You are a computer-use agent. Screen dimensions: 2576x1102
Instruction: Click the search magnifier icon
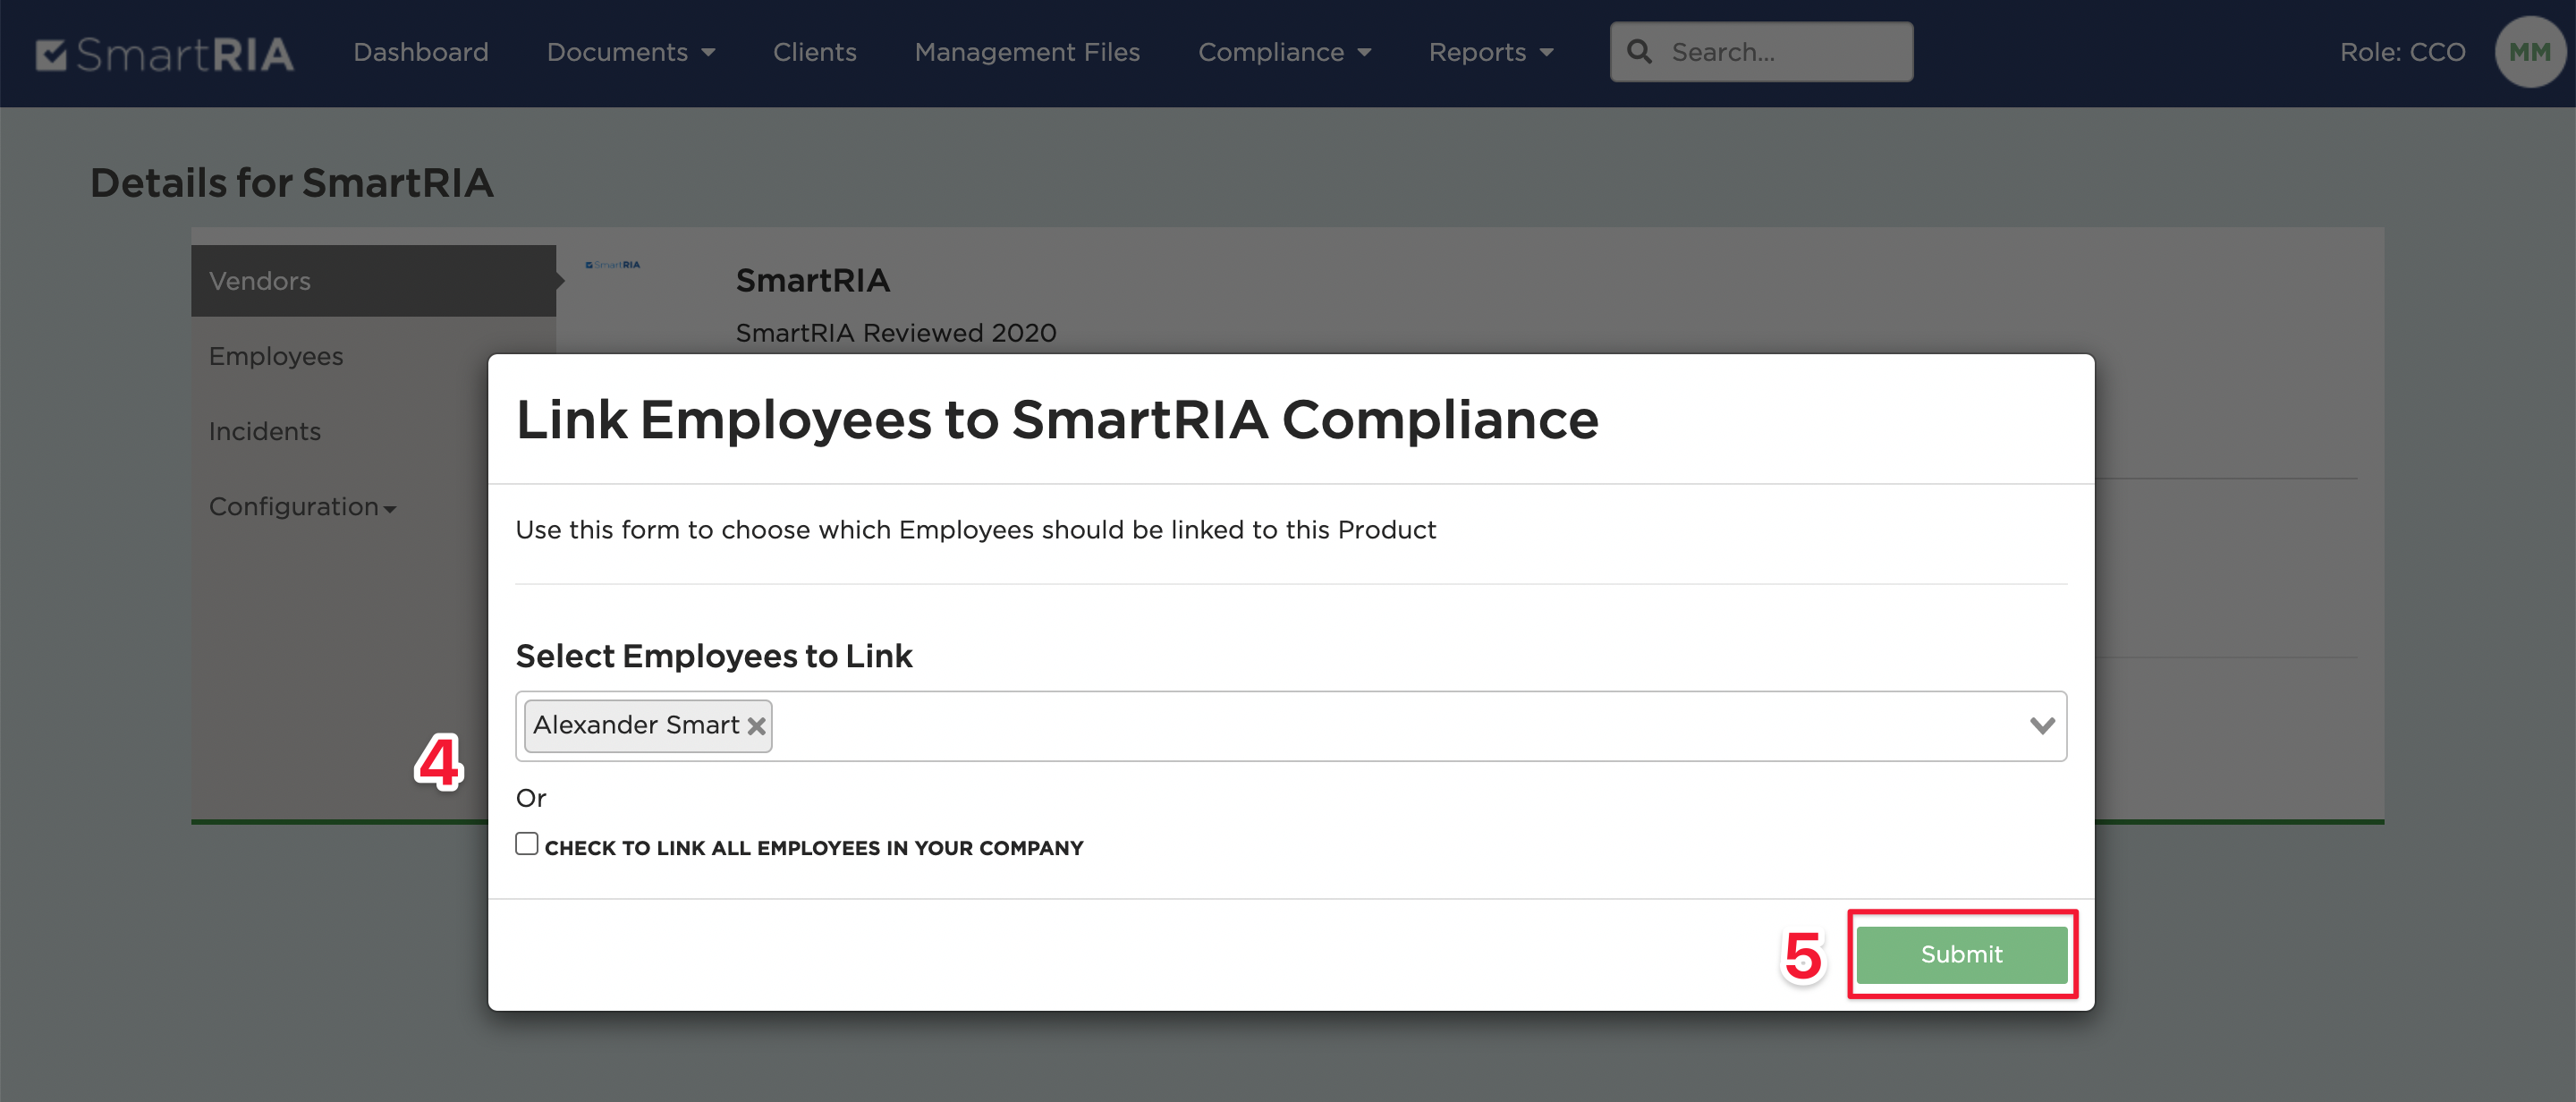(1639, 52)
